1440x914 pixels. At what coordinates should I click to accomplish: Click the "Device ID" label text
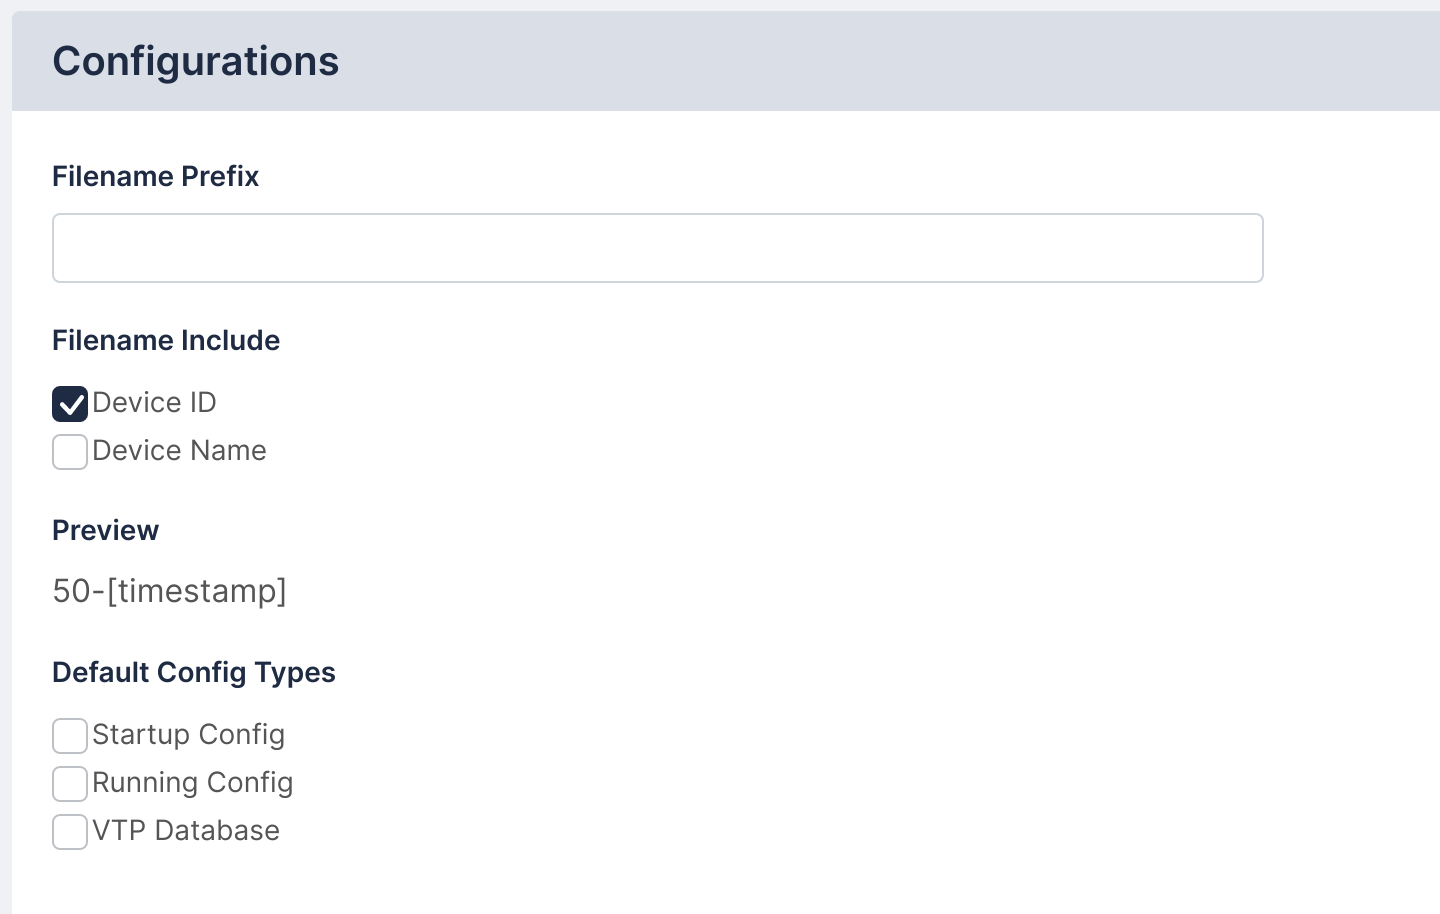tap(154, 403)
